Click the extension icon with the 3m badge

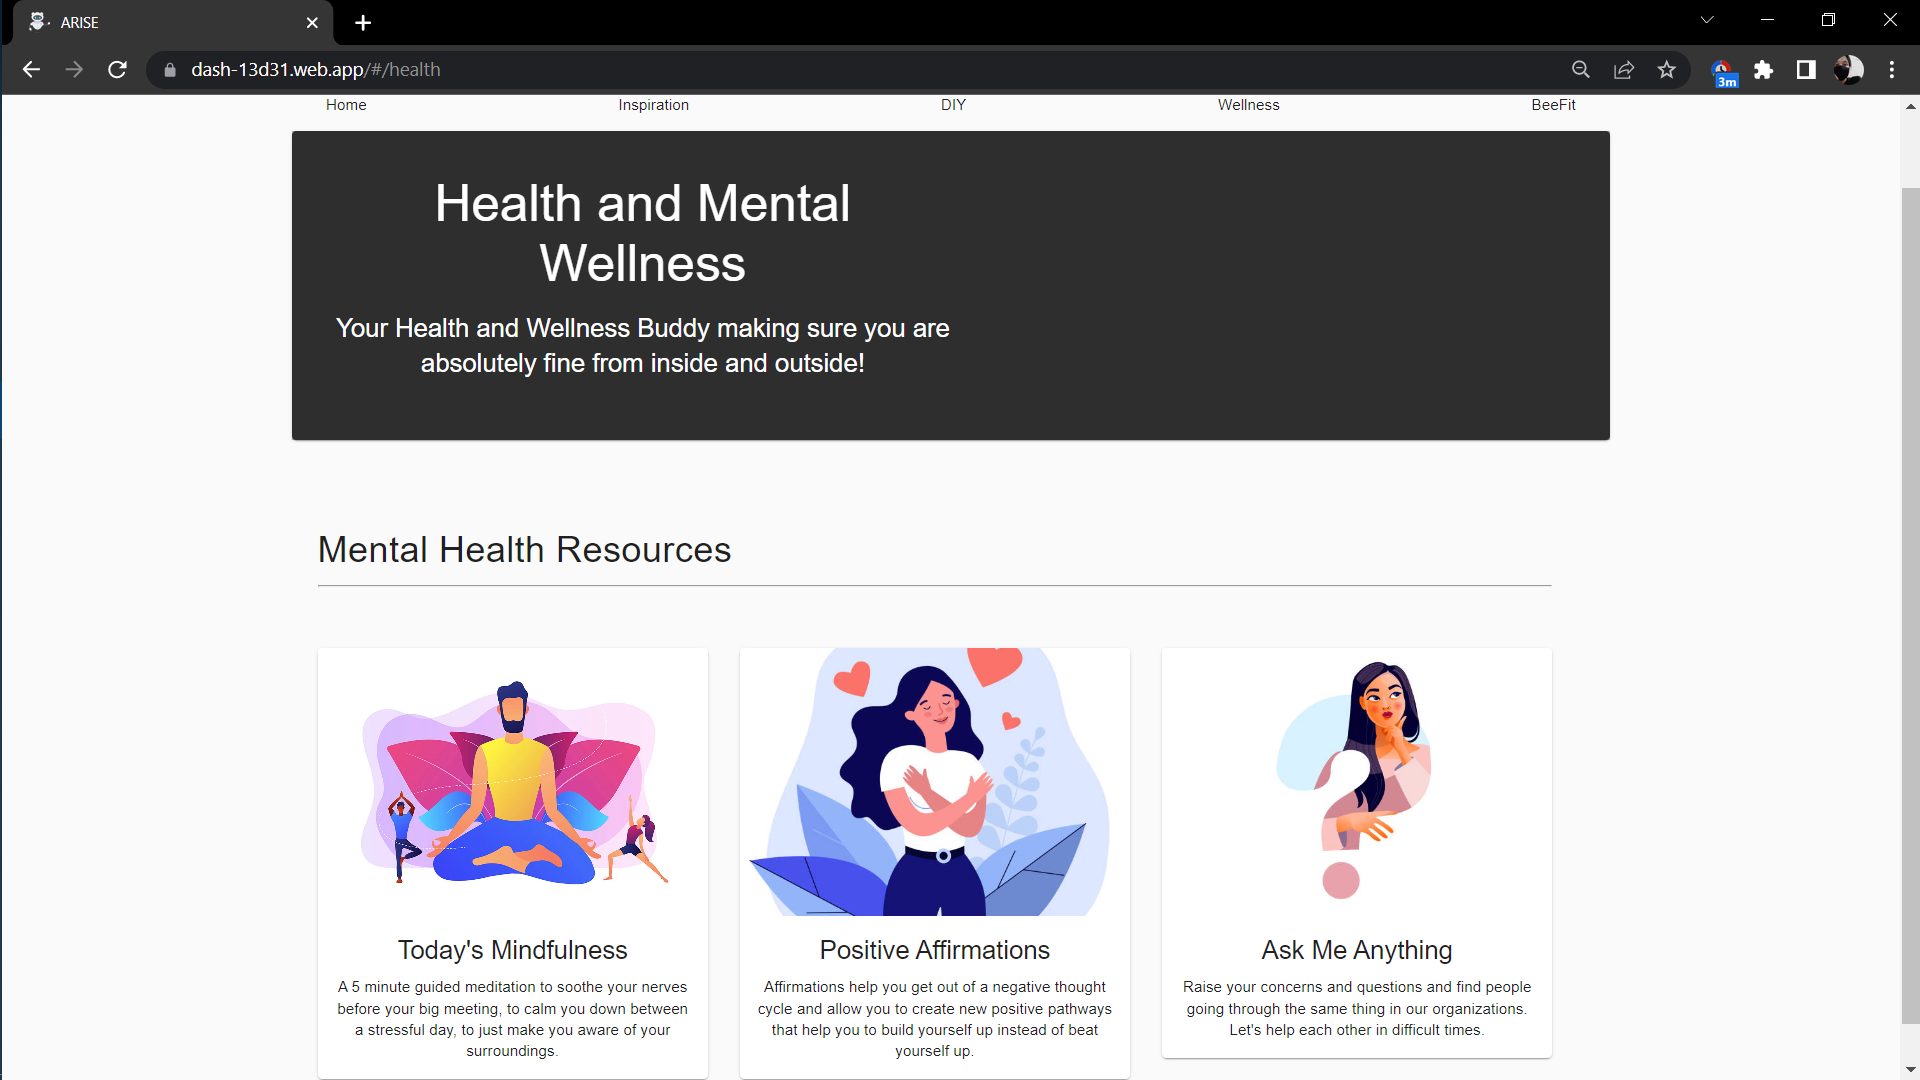tap(1723, 72)
